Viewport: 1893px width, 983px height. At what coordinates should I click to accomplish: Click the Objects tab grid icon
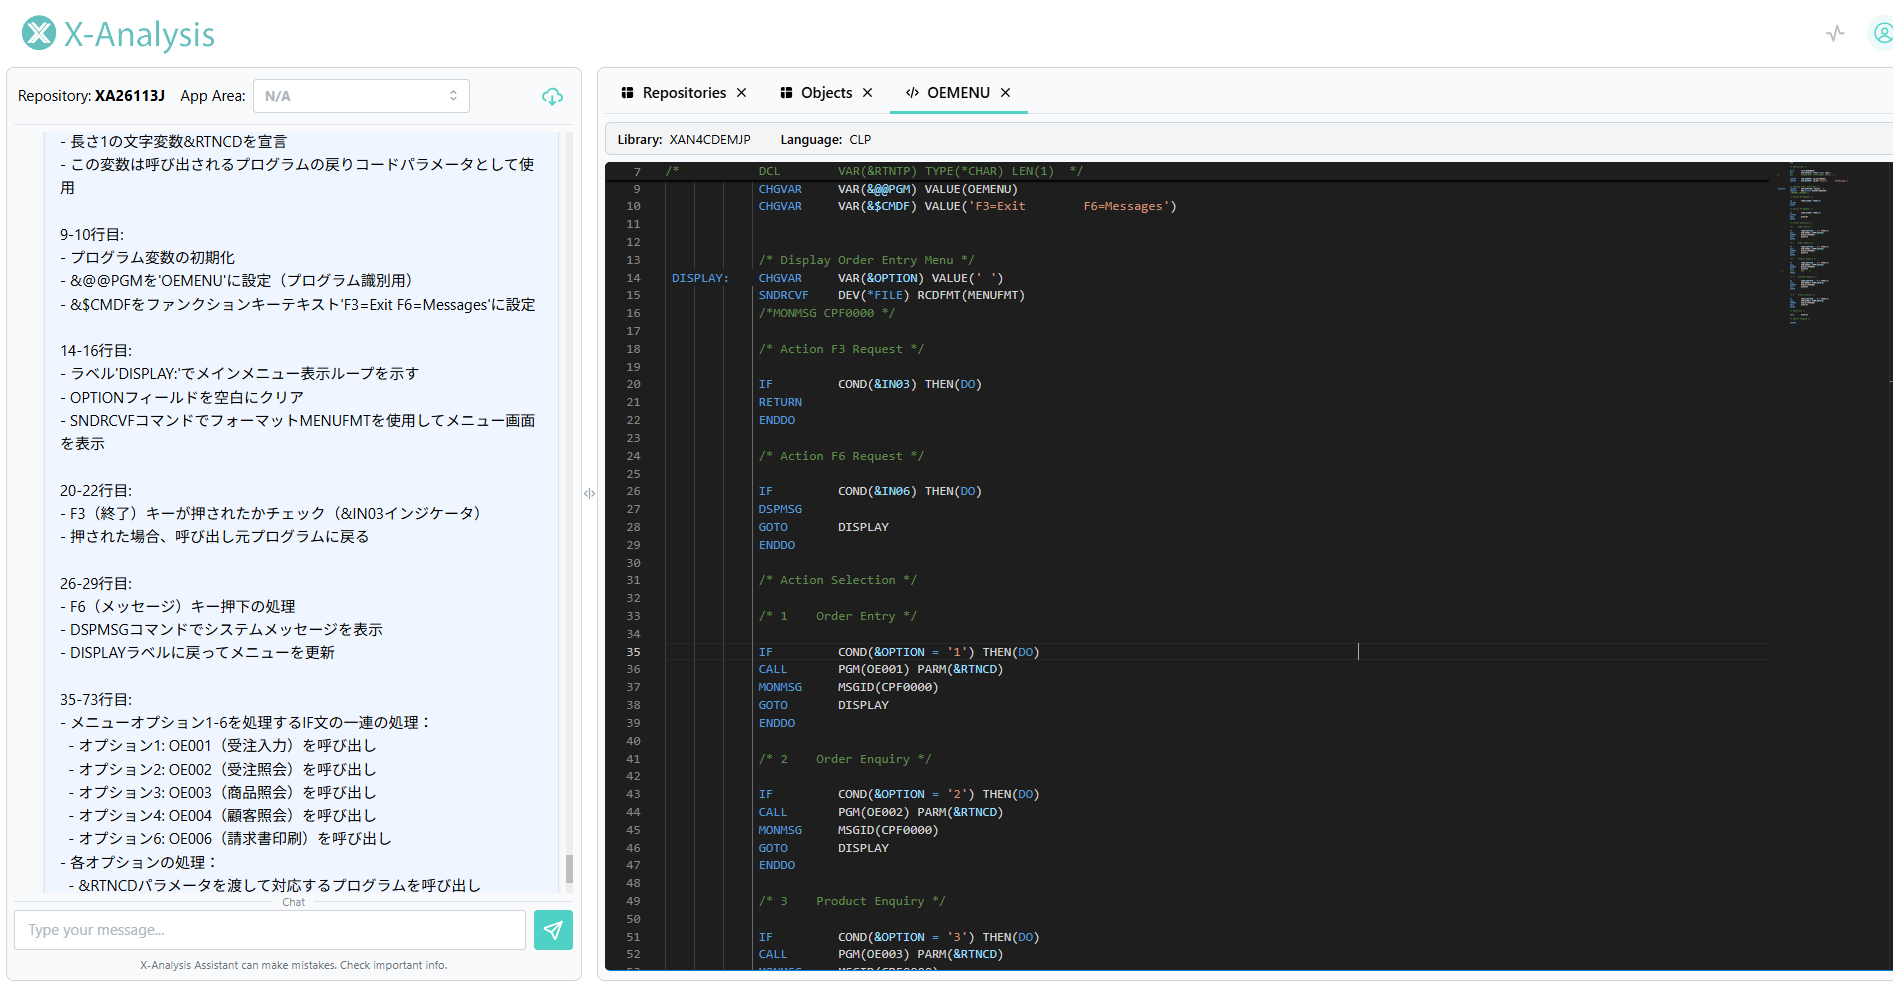tap(786, 93)
